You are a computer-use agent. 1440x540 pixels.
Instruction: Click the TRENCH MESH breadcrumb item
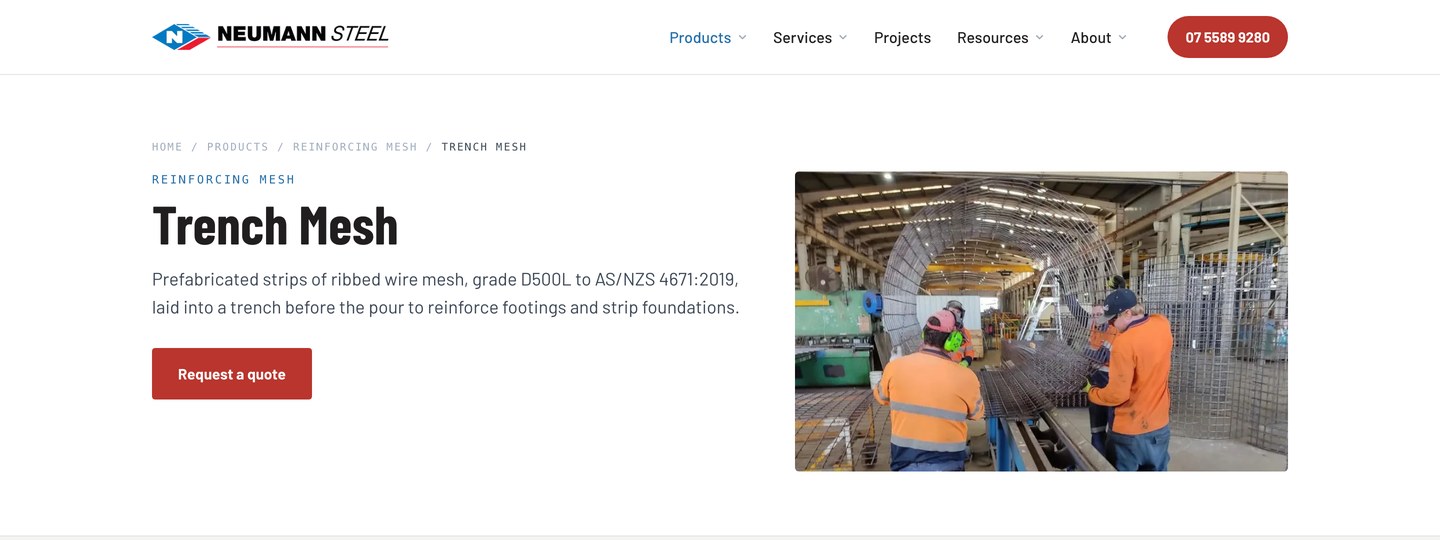click(x=484, y=147)
